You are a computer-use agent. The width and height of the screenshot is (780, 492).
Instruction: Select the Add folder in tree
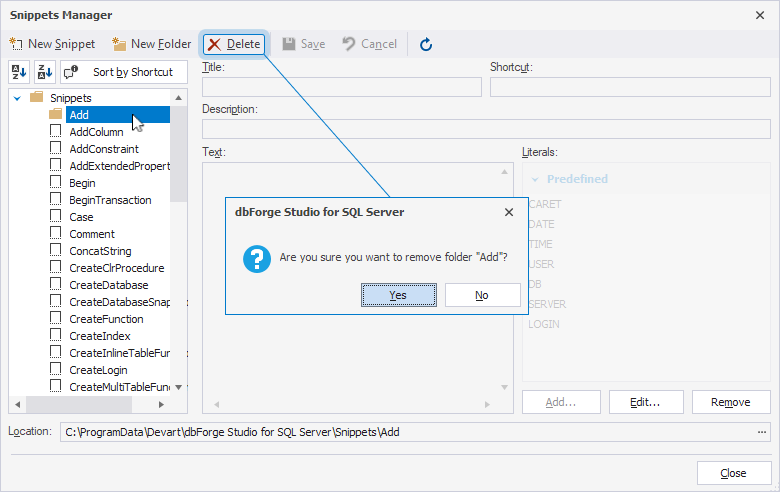(118, 115)
